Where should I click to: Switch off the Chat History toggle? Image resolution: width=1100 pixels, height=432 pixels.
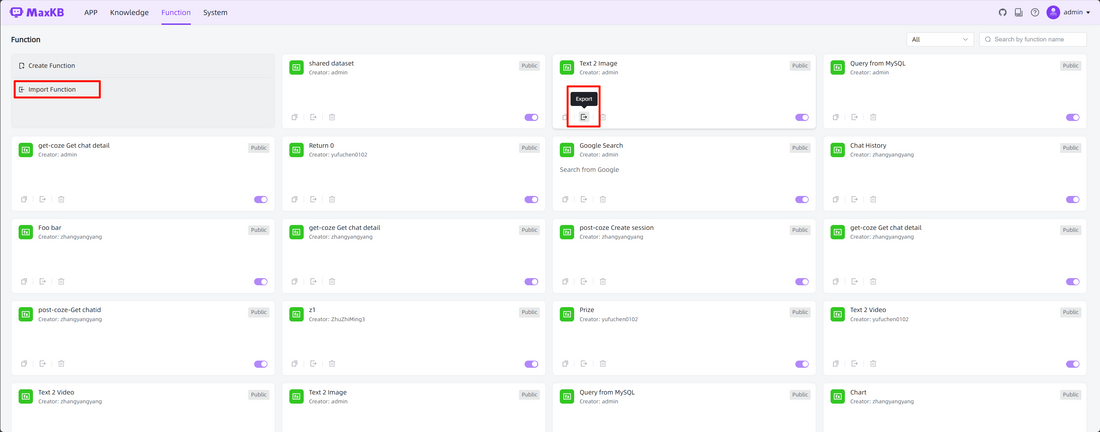click(1072, 199)
